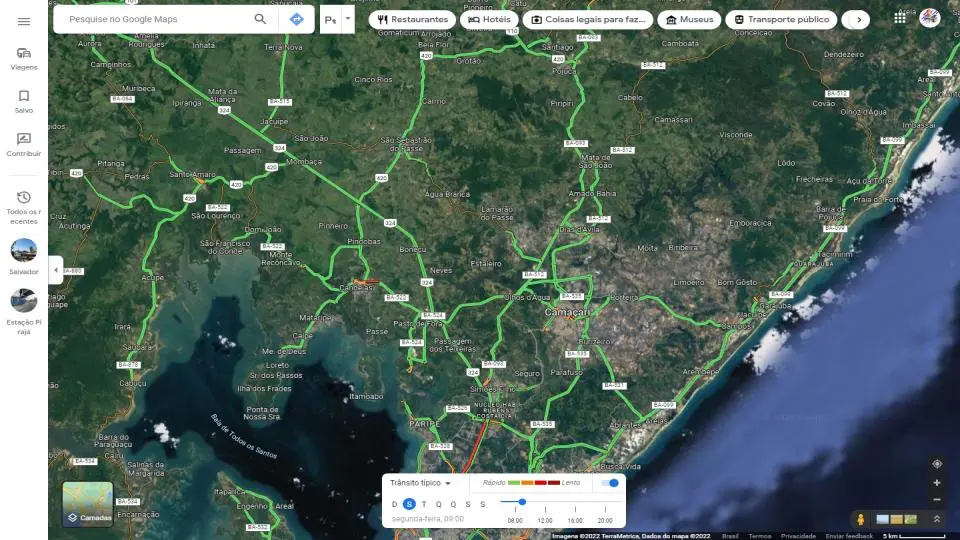Click the traffic time-of-day slider handle
Screen dimensions: 960x540
522,502
